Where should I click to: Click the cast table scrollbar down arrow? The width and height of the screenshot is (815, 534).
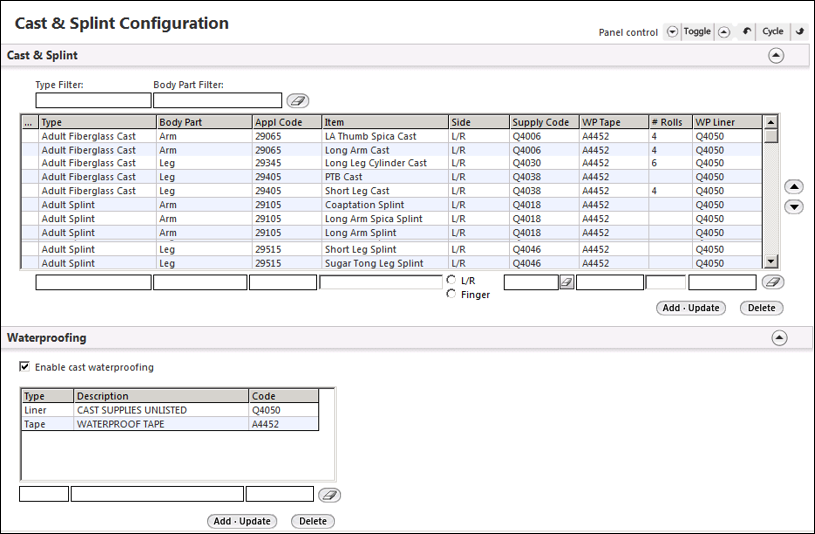coord(771,262)
